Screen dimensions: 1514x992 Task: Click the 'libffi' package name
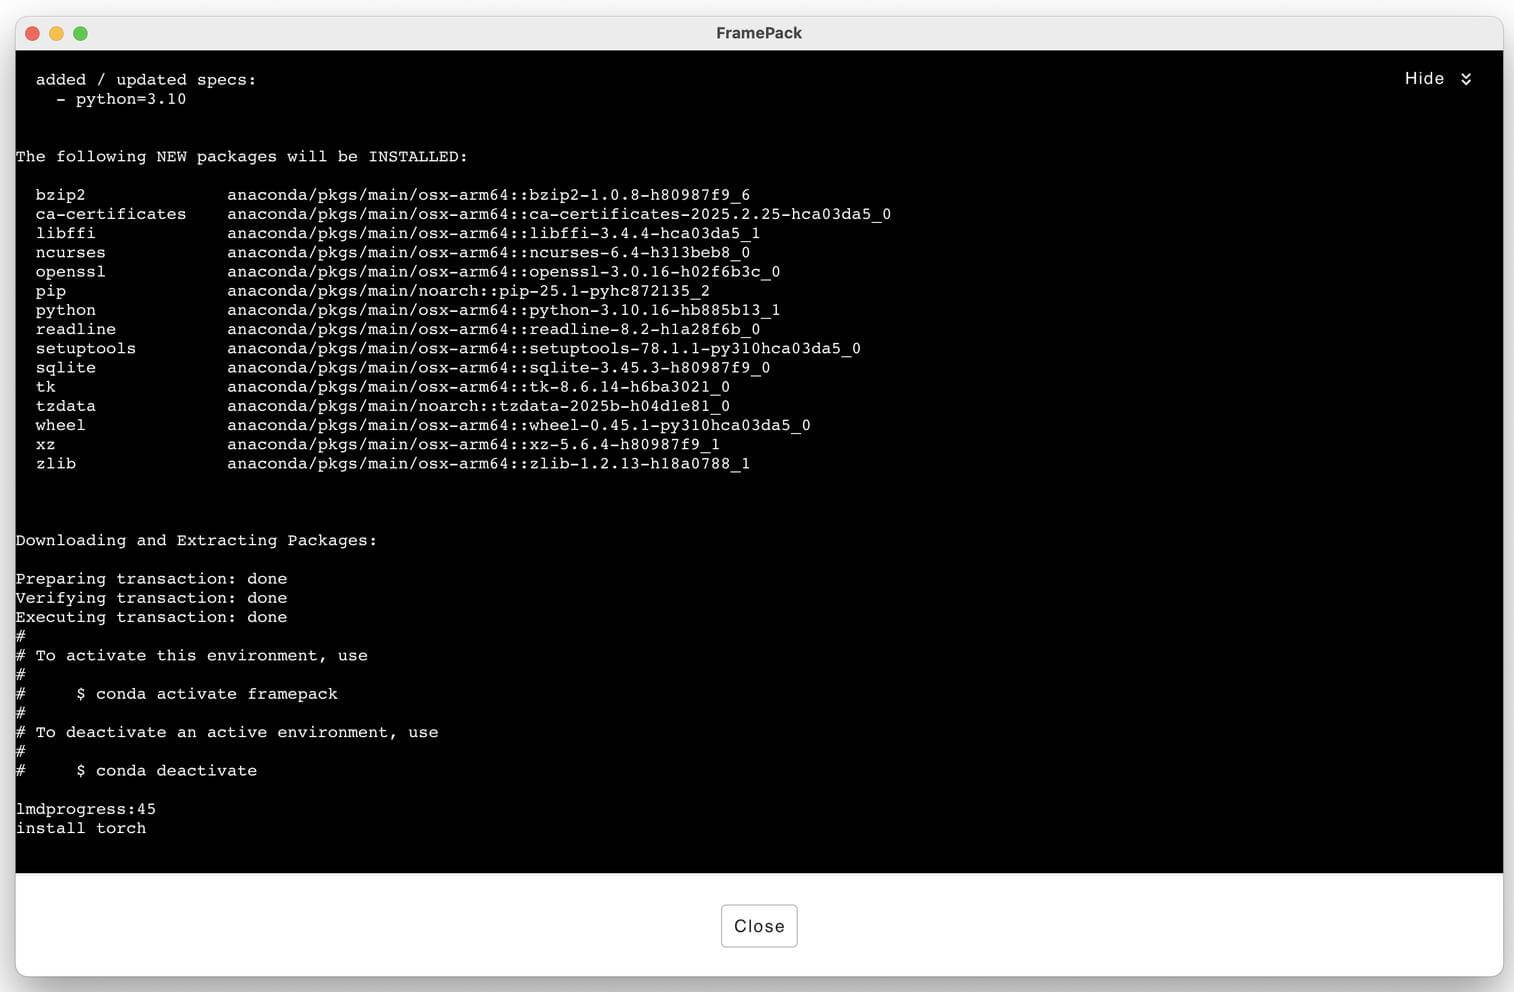click(x=66, y=233)
